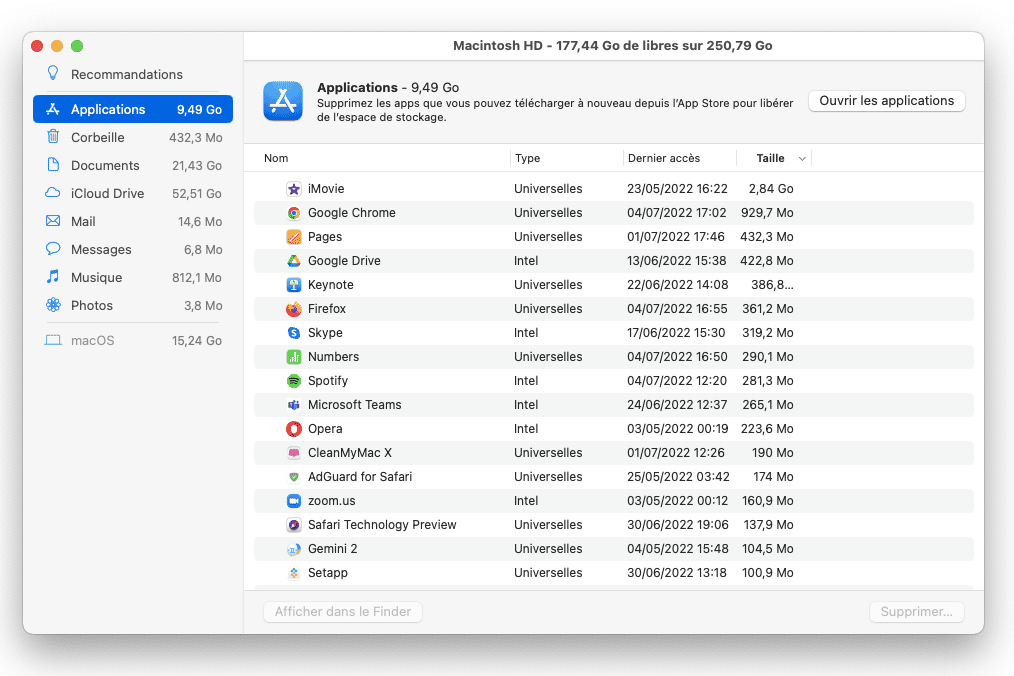The image size is (1014, 676).
Task: Minimize window with yellow button
Action: (57, 46)
